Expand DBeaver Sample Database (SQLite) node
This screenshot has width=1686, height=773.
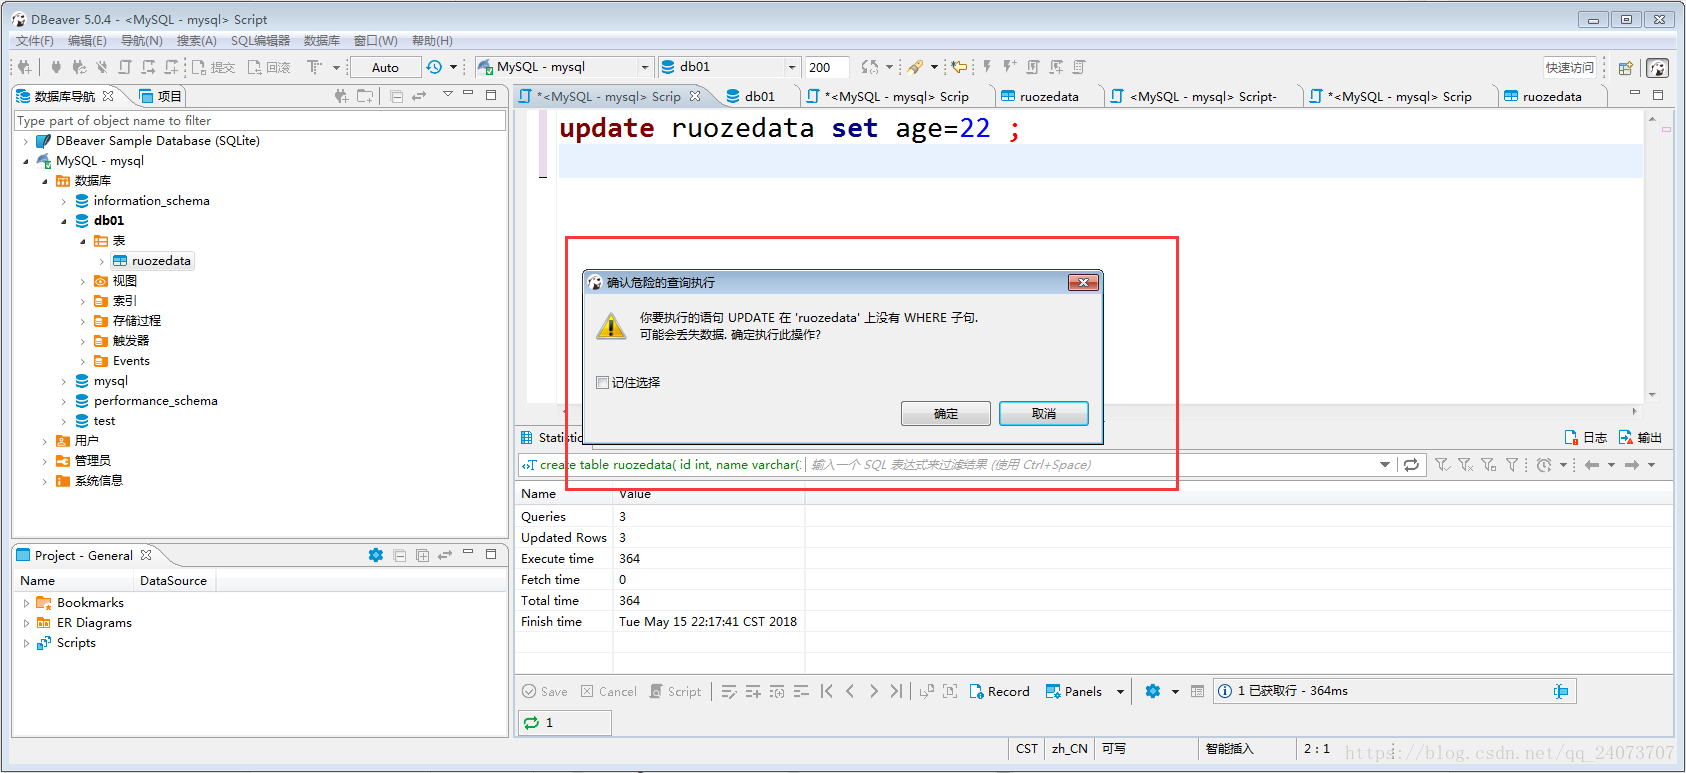click(x=26, y=141)
